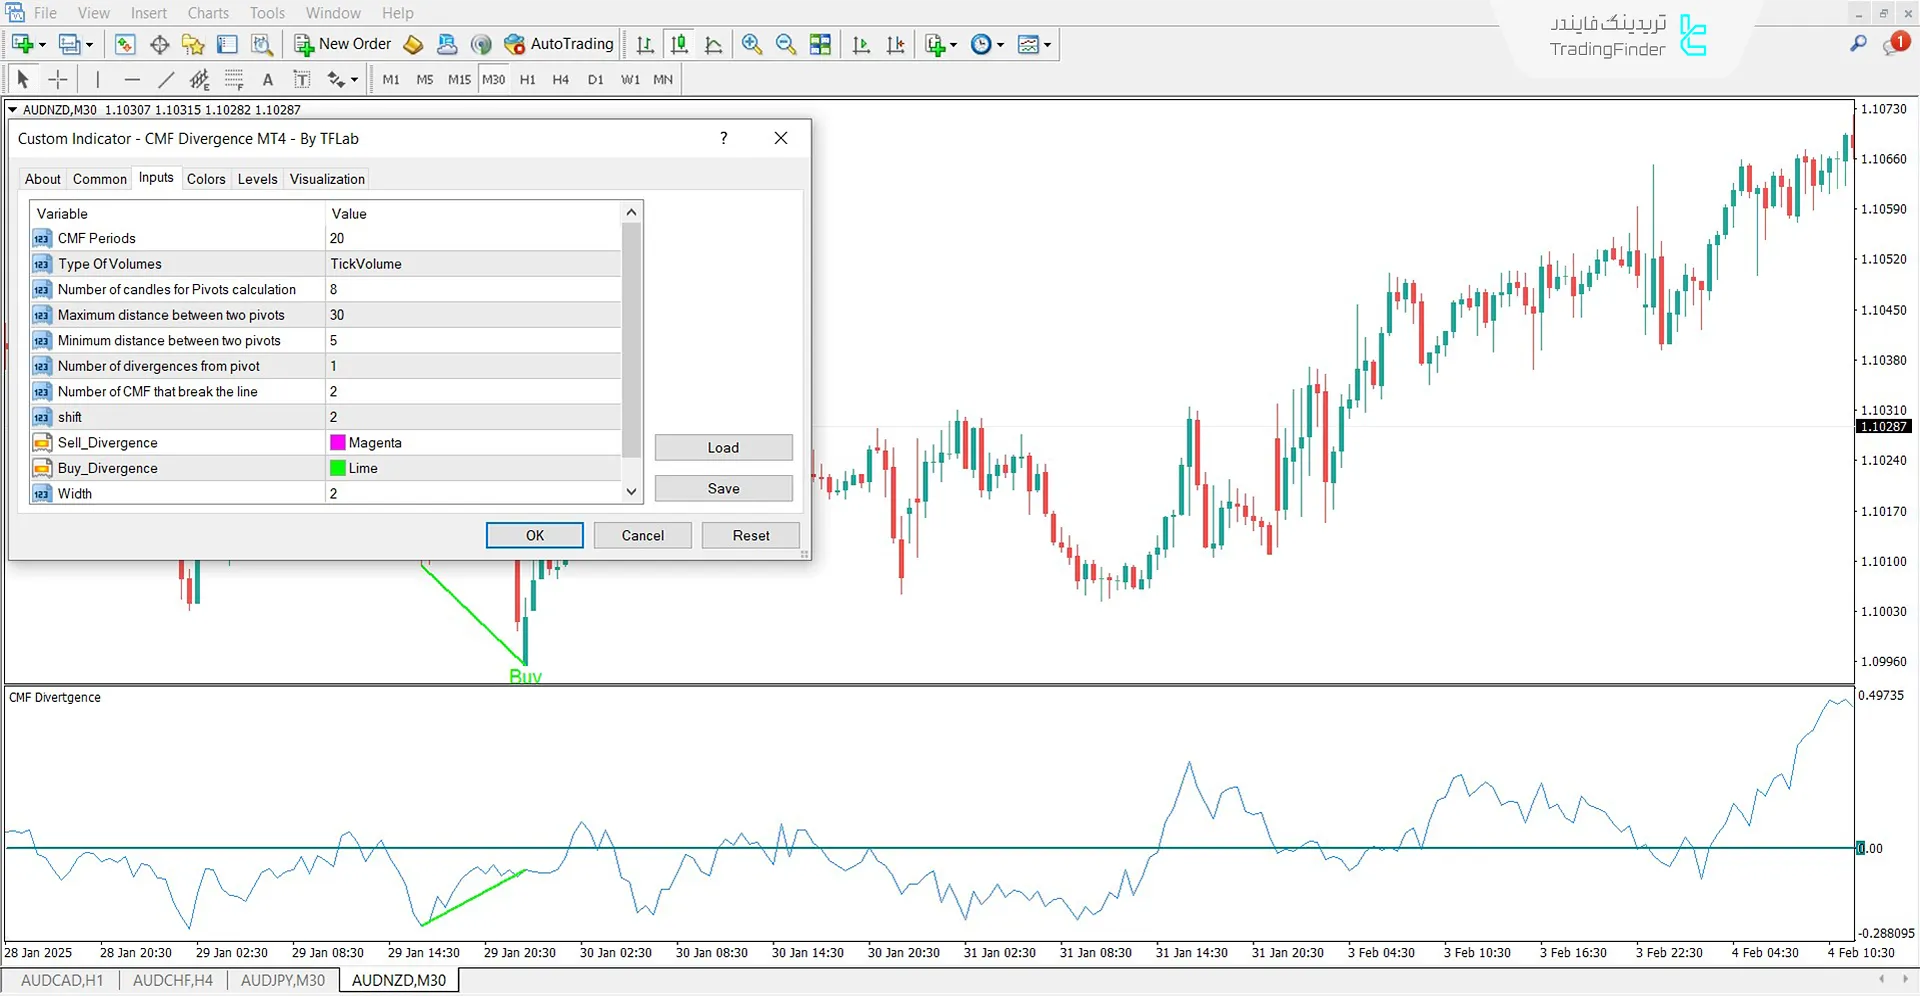1920x996 pixels.
Task: Activate the Draw Trendline tool
Action: click(166, 79)
